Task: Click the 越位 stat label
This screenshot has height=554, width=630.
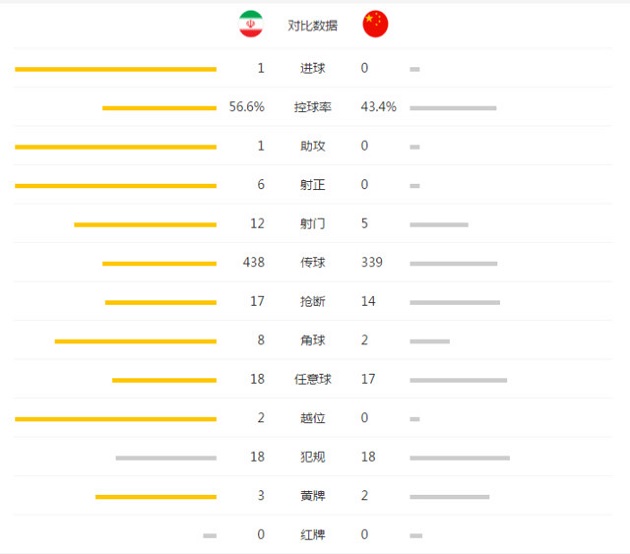Action: point(313,418)
